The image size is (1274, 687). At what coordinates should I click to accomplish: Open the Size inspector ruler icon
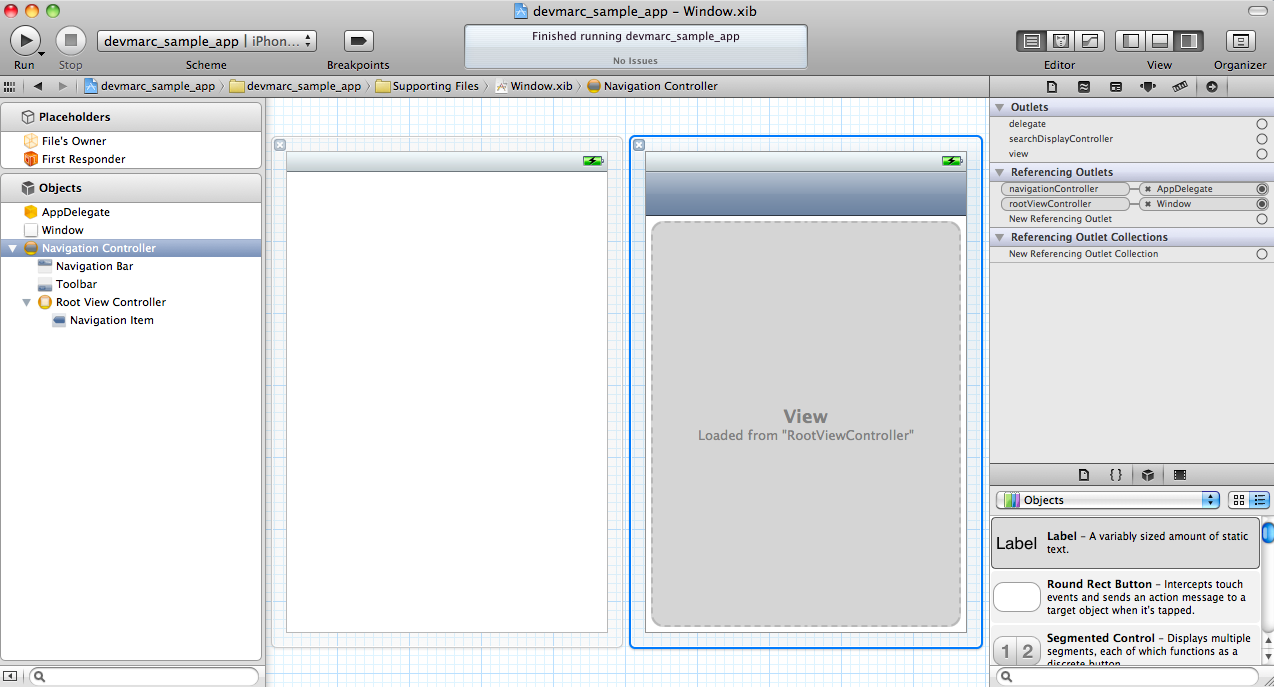(1180, 86)
